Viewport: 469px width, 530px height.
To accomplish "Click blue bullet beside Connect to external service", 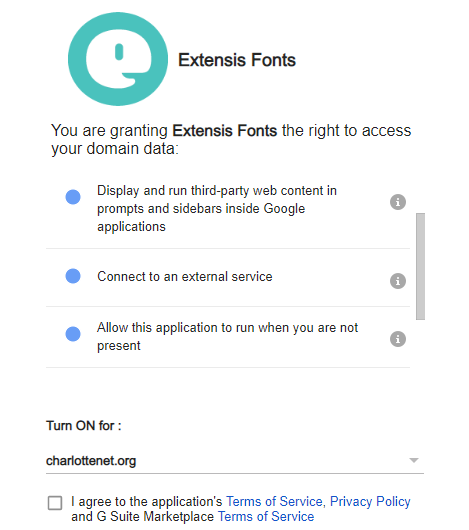I will [73, 276].
